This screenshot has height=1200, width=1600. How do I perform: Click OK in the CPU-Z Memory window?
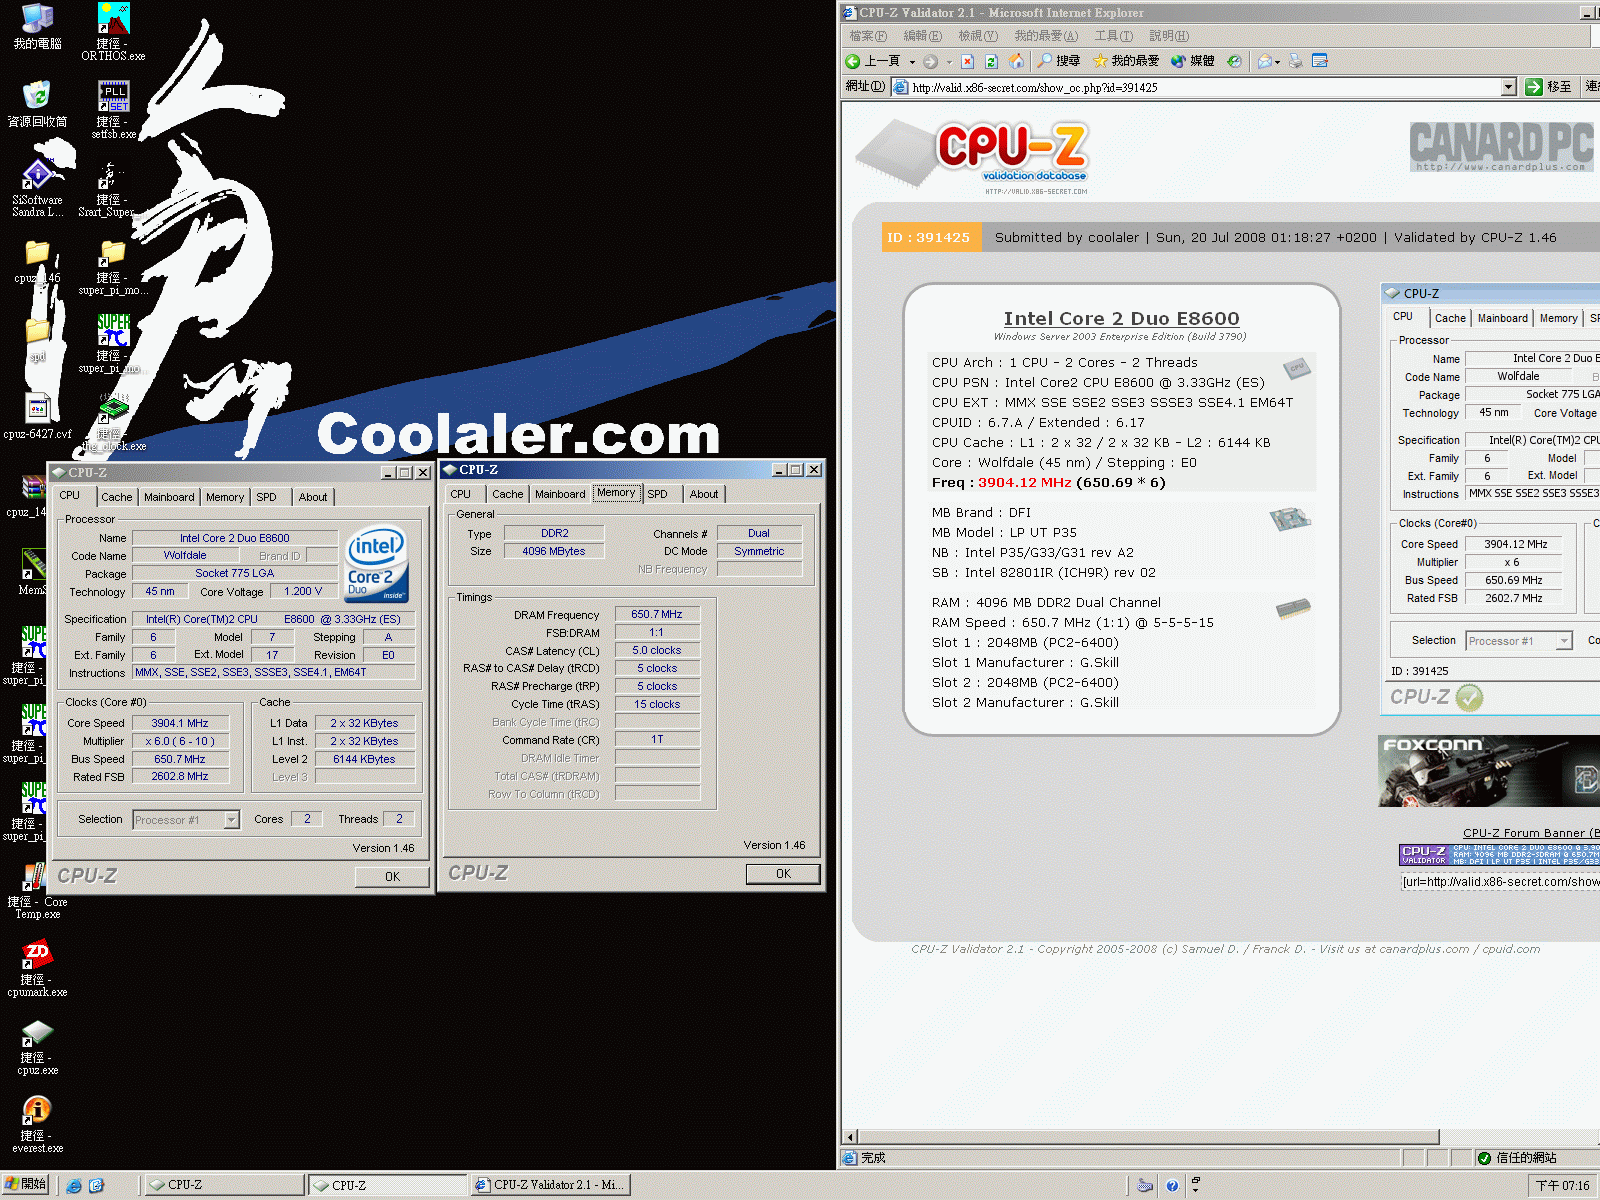point(783,874)
